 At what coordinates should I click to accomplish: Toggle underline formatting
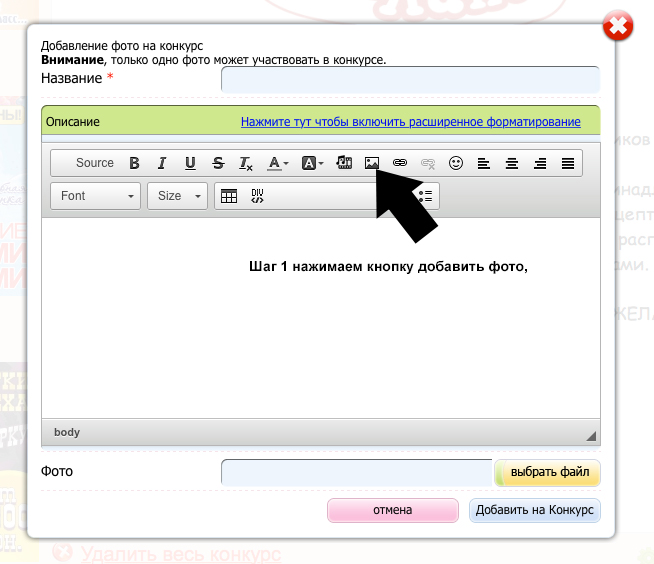(x=190, y=163)
